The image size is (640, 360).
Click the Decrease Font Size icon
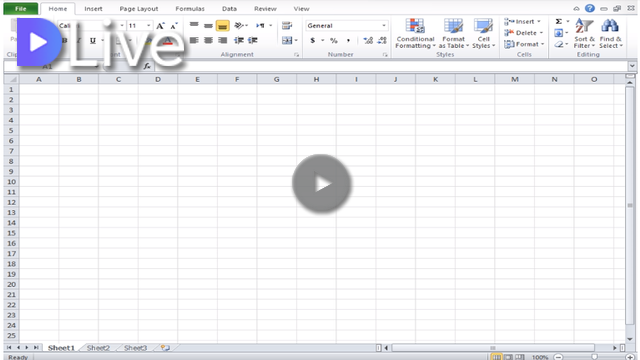174,26
